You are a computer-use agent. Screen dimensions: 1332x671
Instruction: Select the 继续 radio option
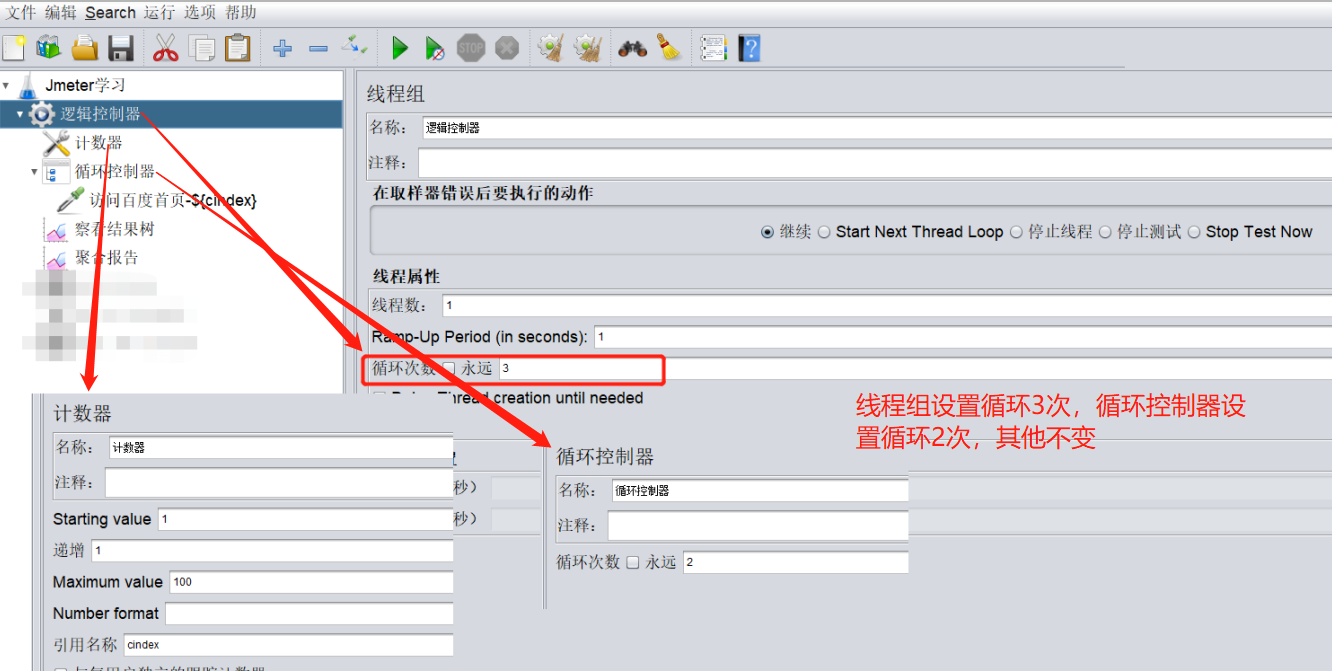coord(767,232)
